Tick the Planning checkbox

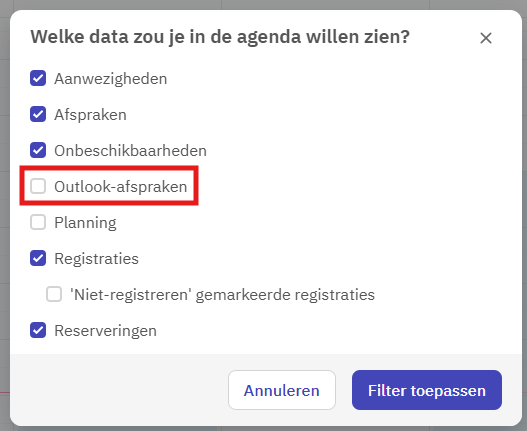[38, 222]
